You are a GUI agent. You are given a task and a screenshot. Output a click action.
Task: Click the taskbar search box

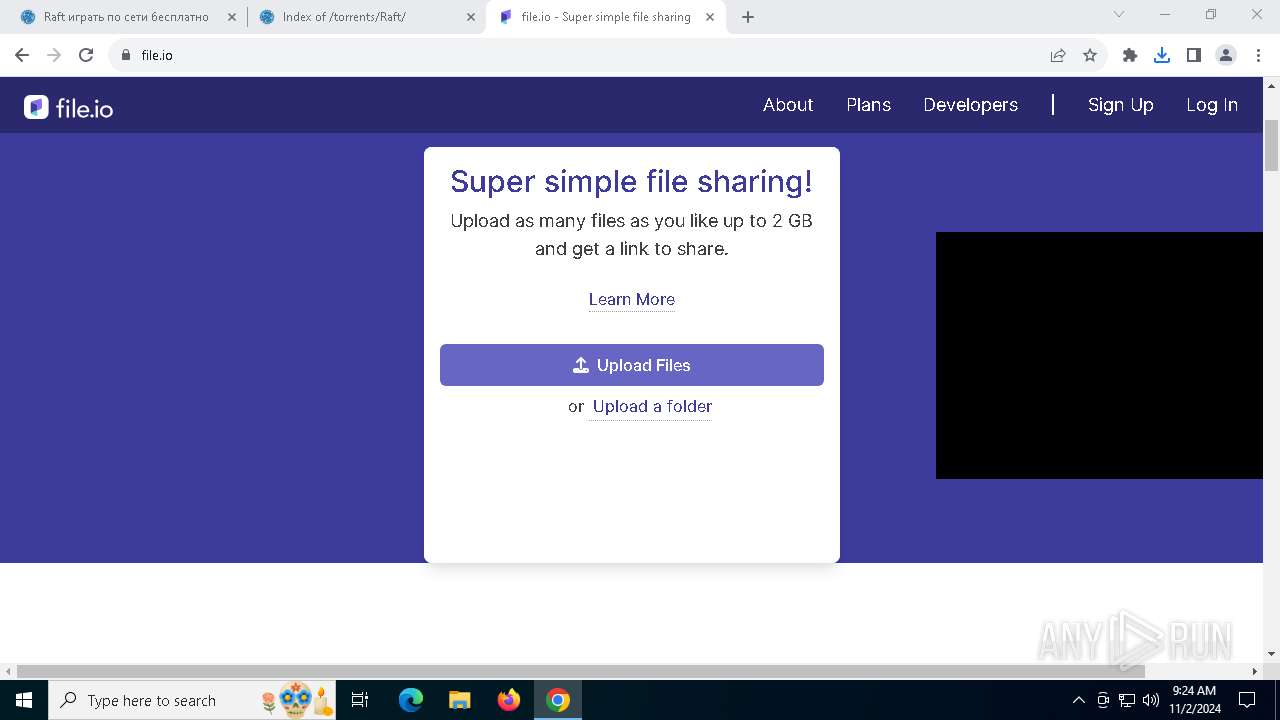pyautogui.click(x=193, y=700)
